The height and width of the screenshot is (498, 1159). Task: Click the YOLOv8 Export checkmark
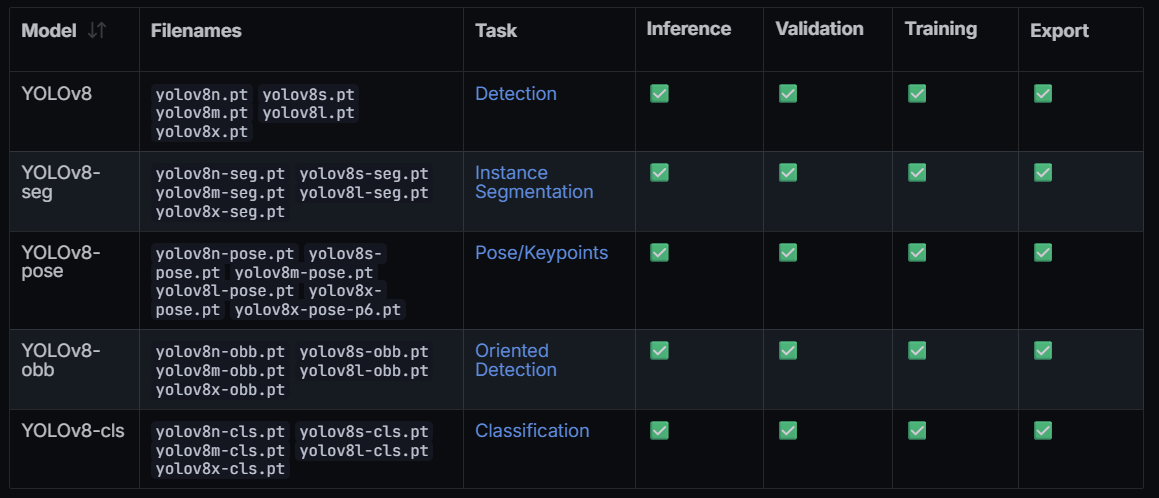click(x=1043, y=94)
